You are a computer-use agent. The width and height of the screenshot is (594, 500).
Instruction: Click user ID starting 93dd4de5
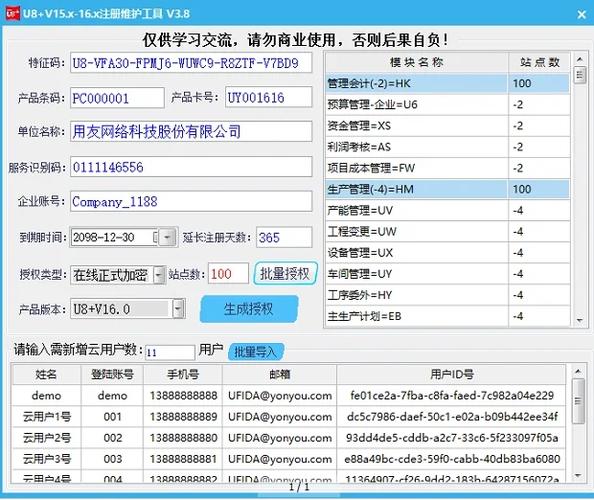[452, 438]
